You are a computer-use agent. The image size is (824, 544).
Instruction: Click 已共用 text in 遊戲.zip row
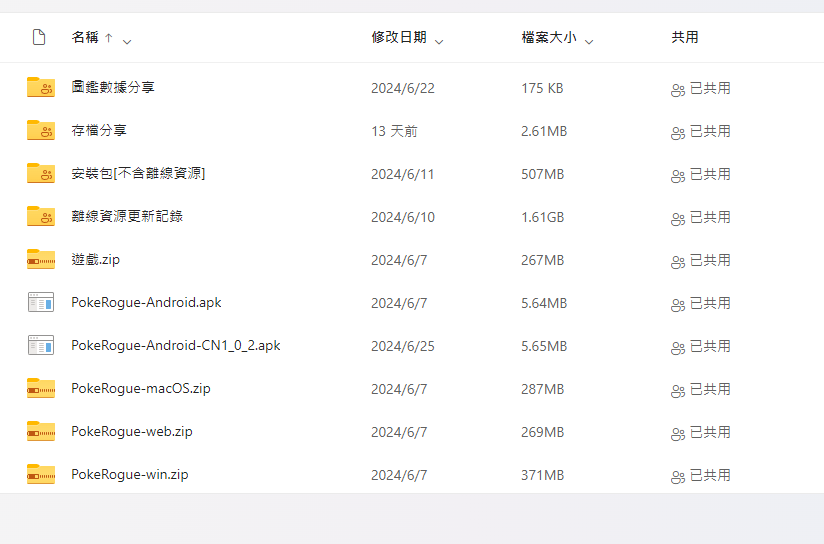710,260
